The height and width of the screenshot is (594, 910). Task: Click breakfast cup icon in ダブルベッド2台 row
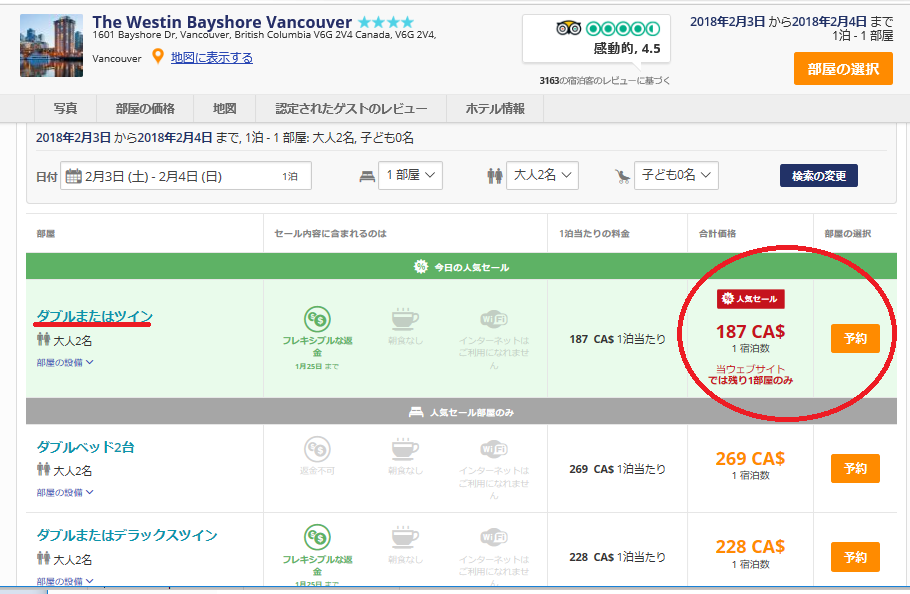point(405,449)
